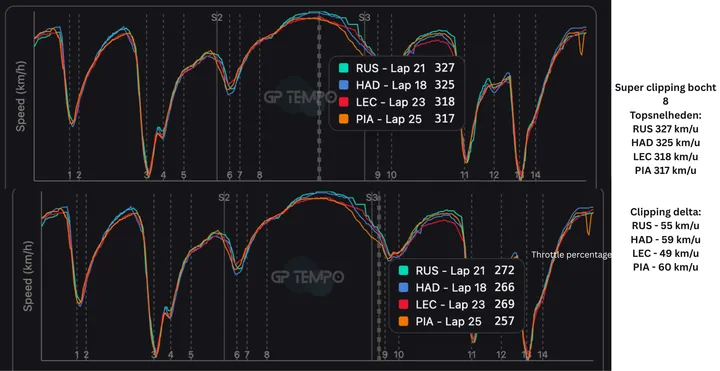
Task: Click the 'Clipping delta:' heading
Action: tap(665, 212)
